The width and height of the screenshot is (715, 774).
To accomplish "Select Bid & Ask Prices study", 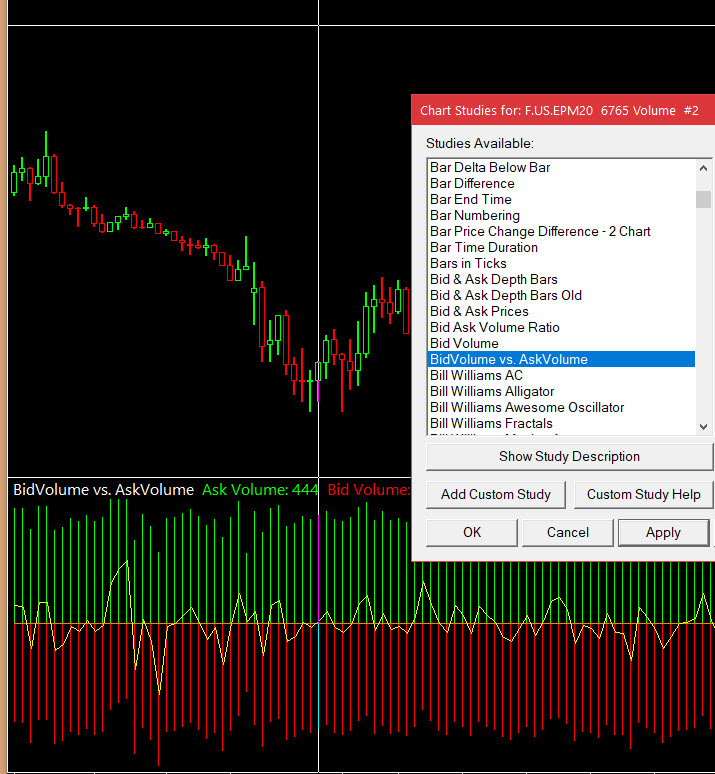I will click(x=561, y=311).
